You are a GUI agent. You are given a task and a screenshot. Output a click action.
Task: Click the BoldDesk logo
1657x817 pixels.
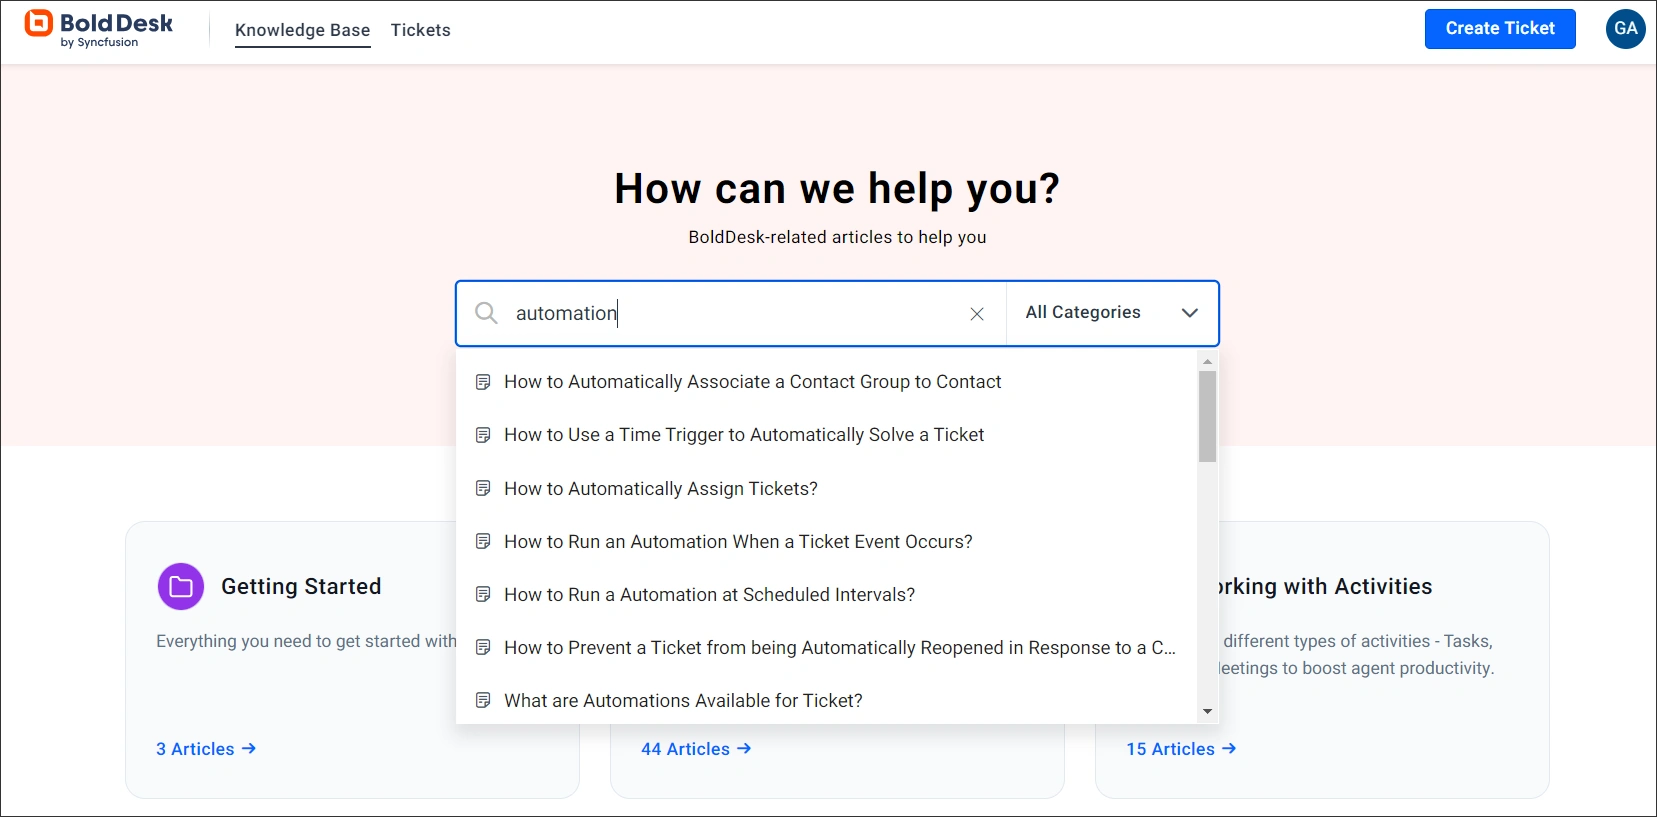tap(98, 29)
